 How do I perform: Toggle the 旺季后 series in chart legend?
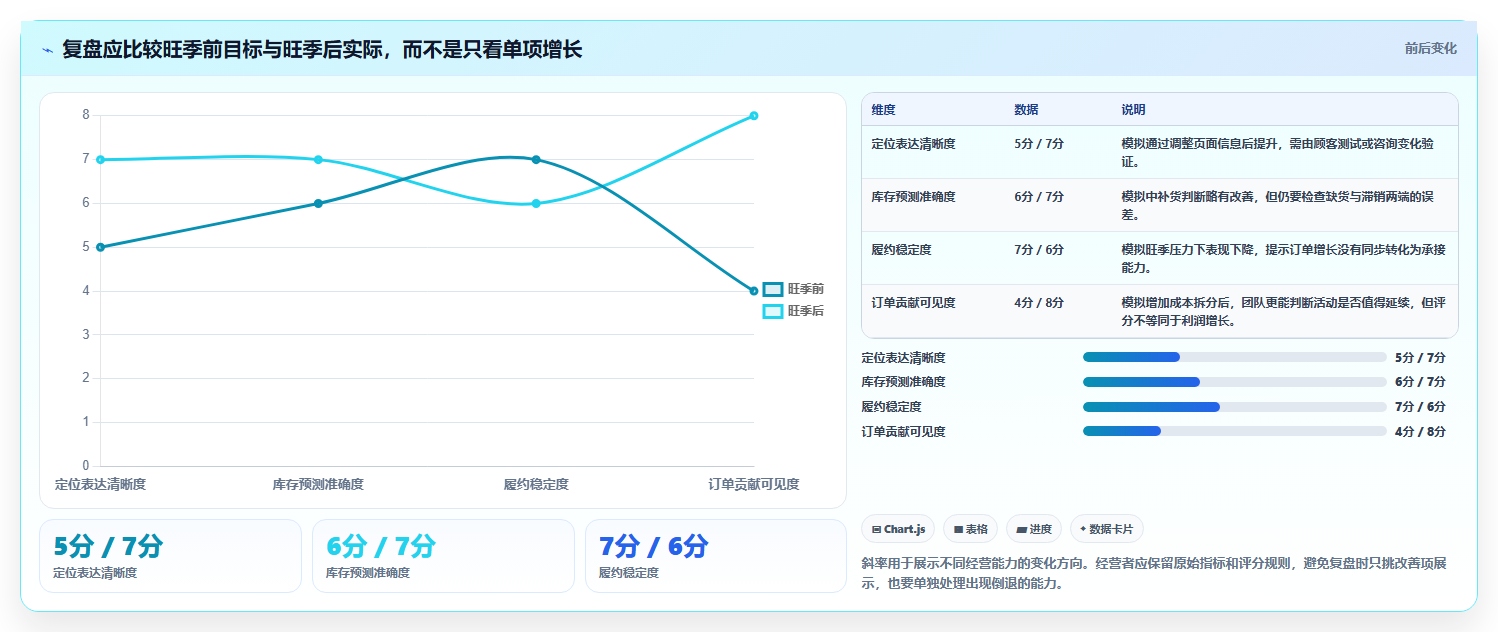(x=793, y=311)
